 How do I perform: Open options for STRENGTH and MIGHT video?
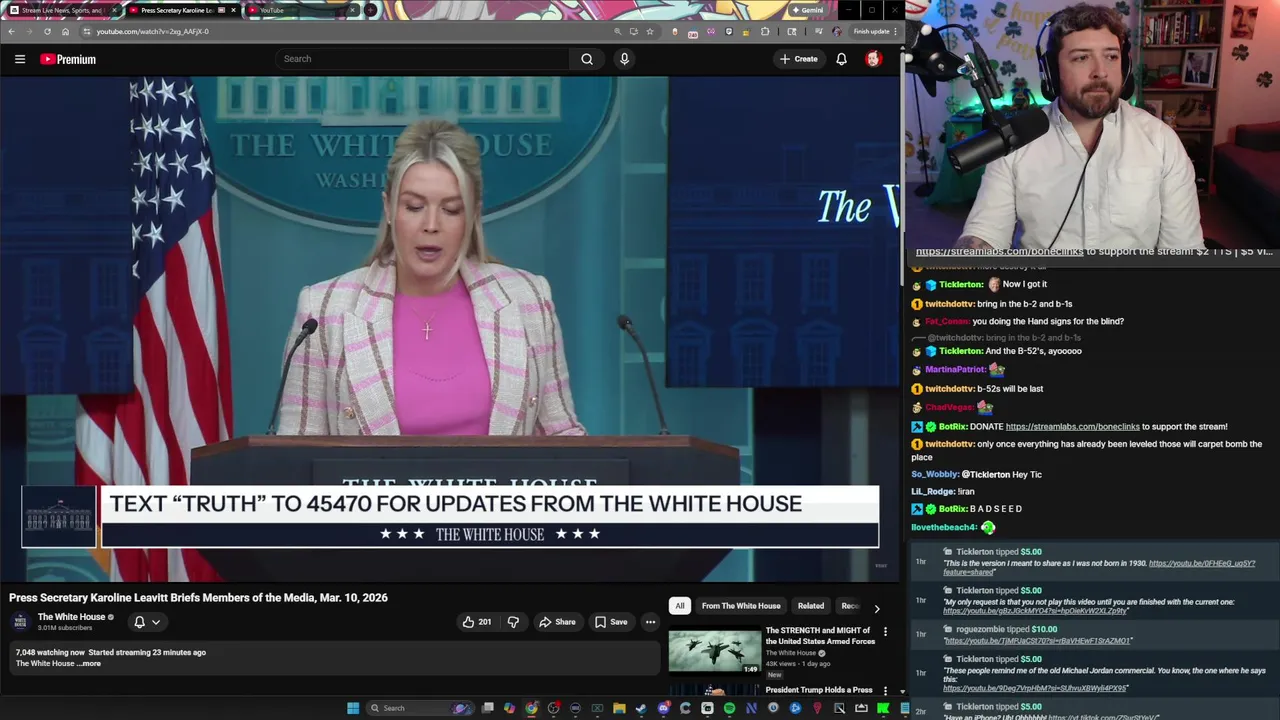(885, 632)
